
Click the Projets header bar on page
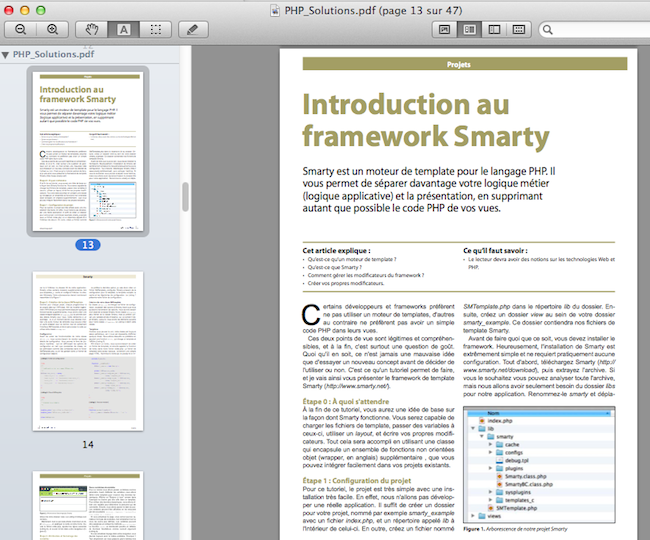(x=465, y=64)
